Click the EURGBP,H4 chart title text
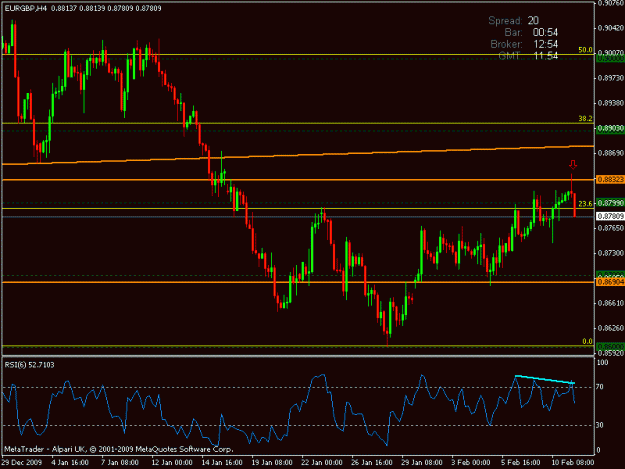The height and width of the screenshot is (469, 625). point(26,8)
